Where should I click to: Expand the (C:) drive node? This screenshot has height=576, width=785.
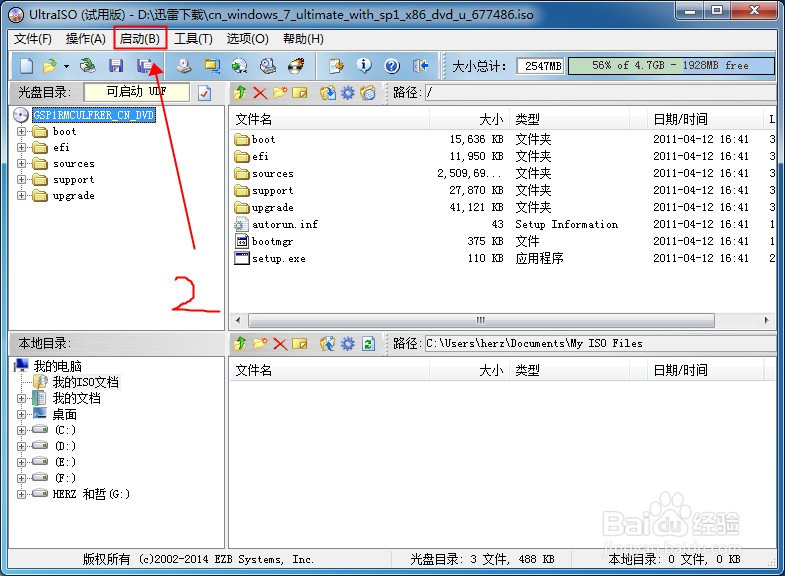click(22, 430)
